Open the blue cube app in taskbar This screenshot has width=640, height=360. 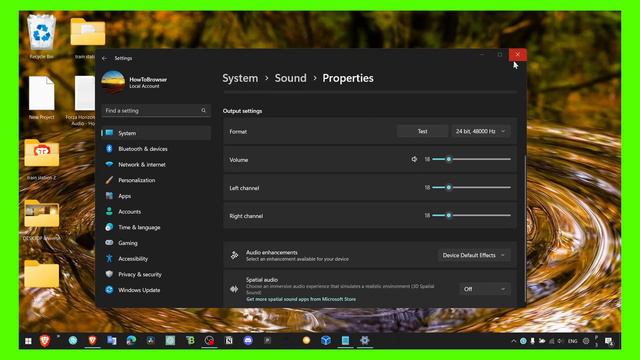[325, 340]
